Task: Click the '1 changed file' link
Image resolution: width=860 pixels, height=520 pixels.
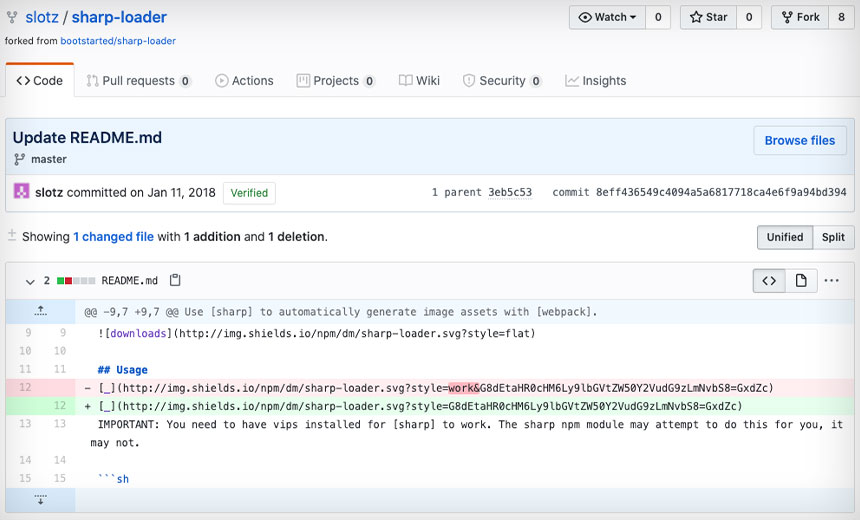Action: 114,236
